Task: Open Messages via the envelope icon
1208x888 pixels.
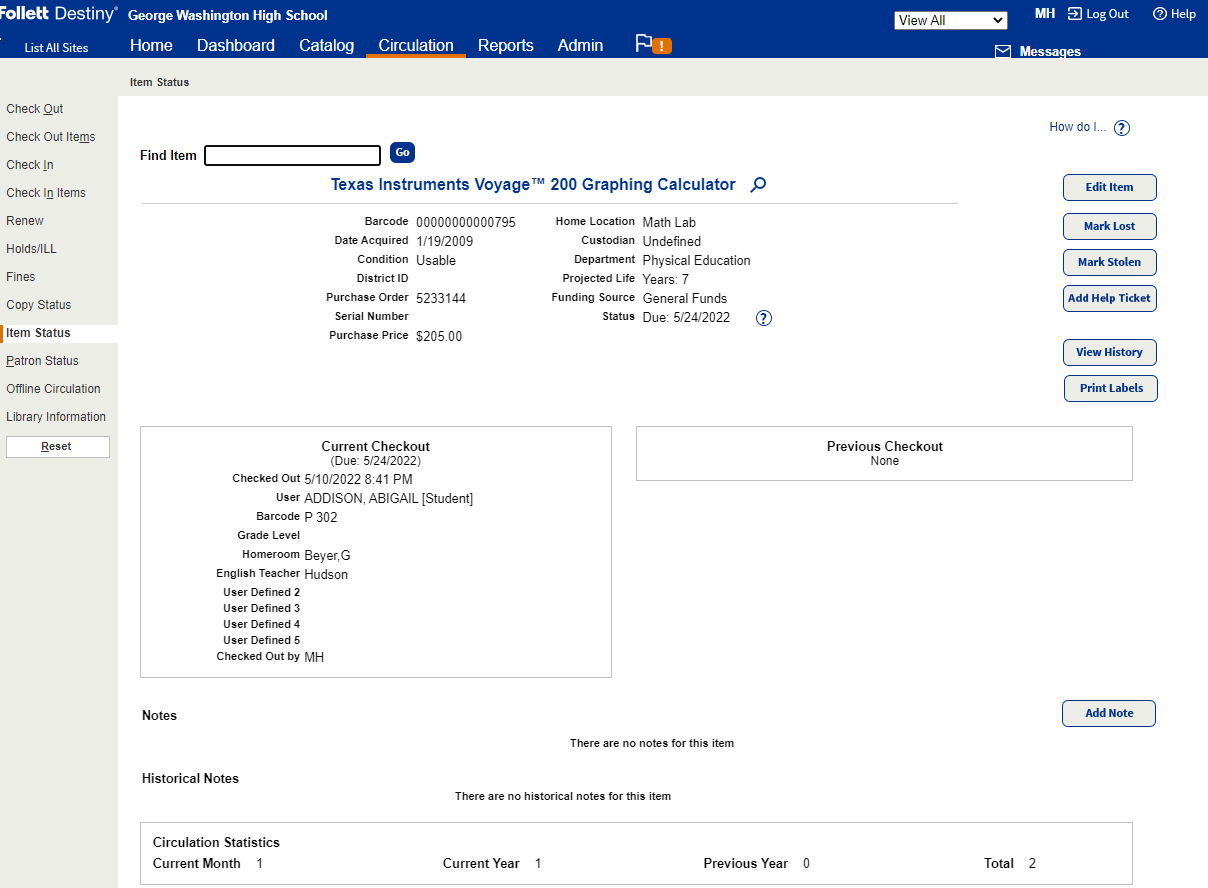Action: coord(1003,51)
